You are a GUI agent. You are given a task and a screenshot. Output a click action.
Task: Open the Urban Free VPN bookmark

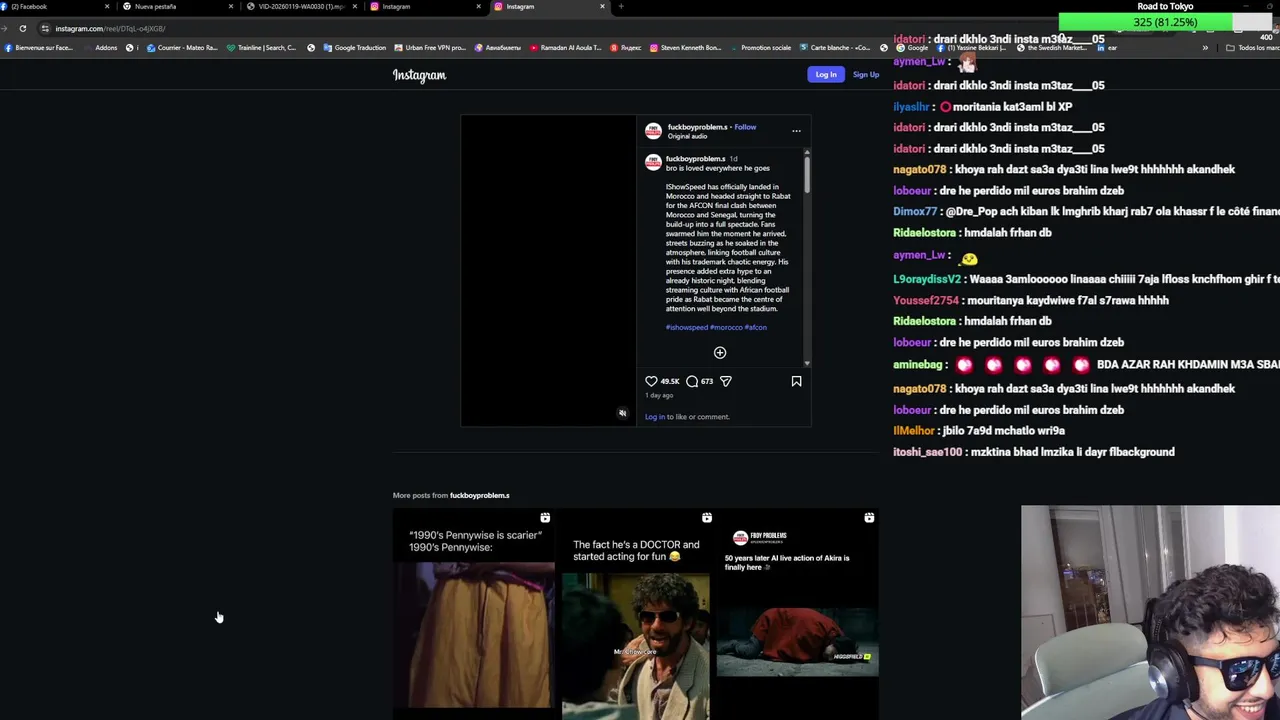pyautogui.click(x=430, y=48)
